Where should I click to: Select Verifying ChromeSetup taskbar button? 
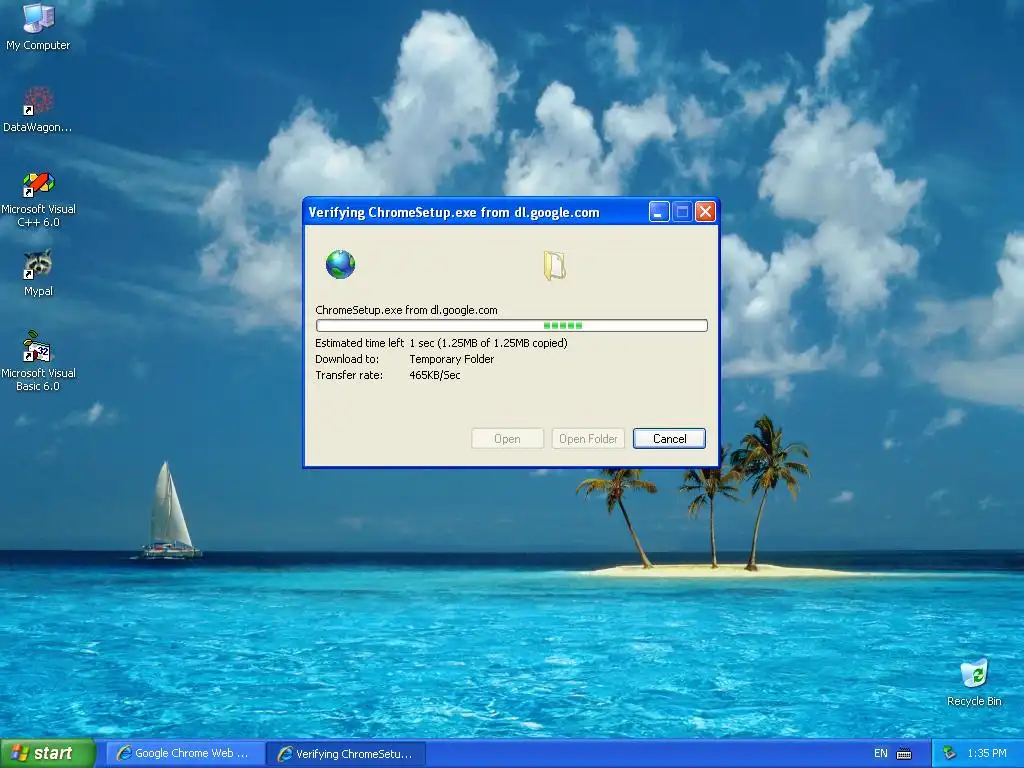[x=347, y=754]
